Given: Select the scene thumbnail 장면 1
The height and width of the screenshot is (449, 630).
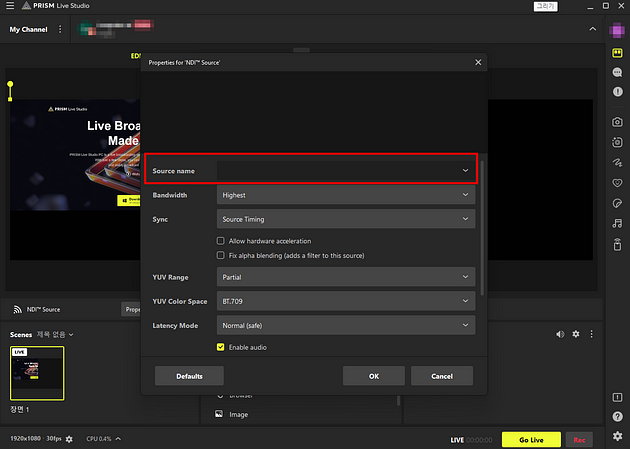Looking at the screenshot, I should (37, 373).
